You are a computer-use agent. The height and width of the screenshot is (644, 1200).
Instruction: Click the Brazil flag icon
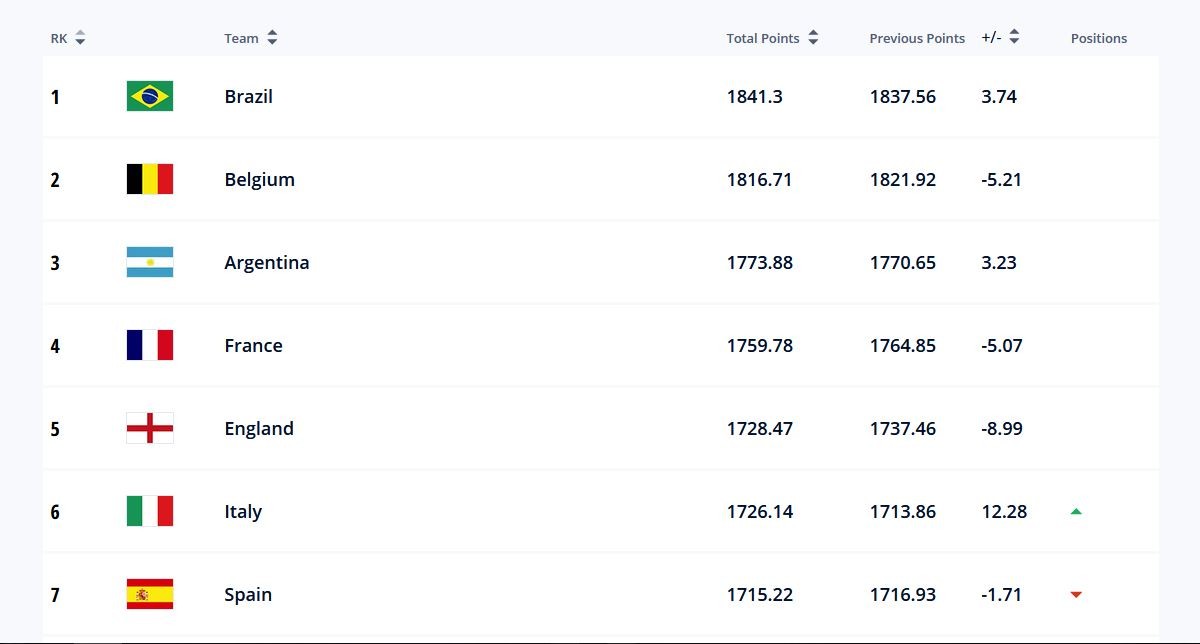tap(150, 96)
